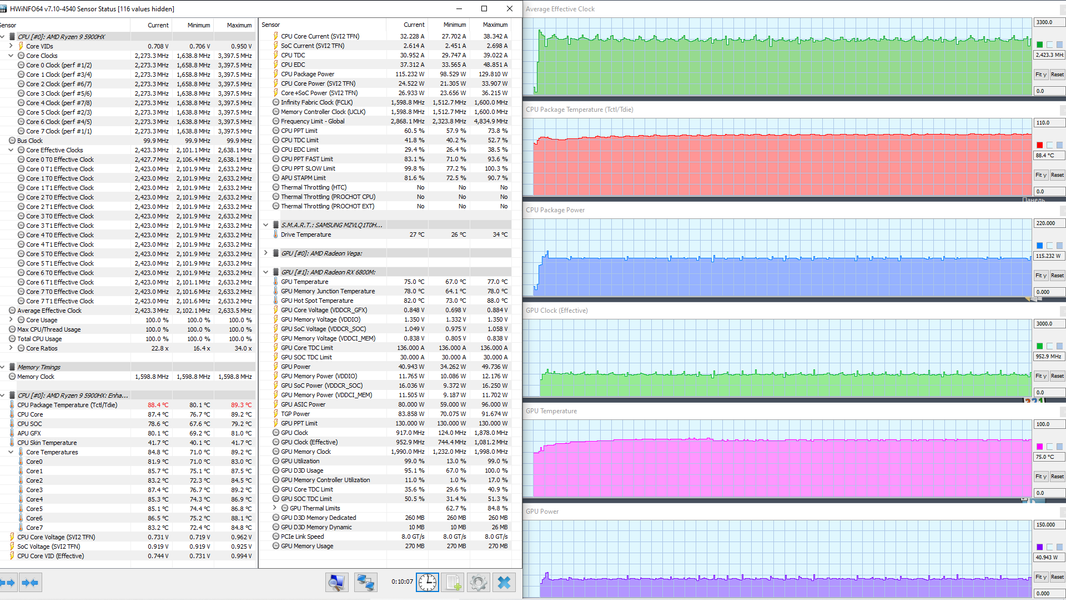
Task: Pick the red swatch in CPU Package Temperature graph
Action: (1039, 145)
